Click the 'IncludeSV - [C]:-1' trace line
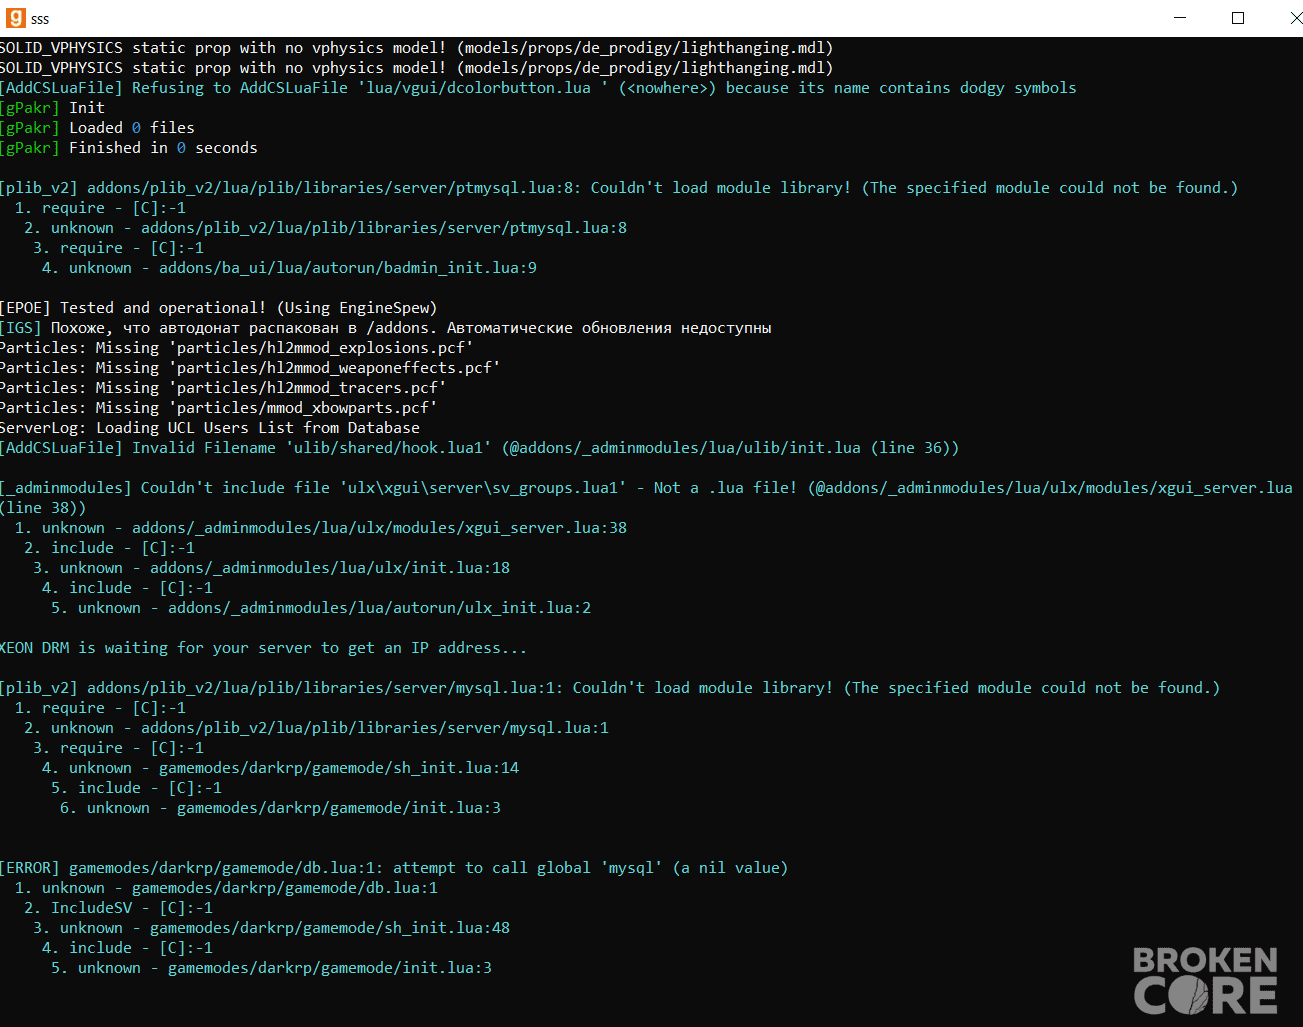This screenshot has height=1027, width=1303. coord(118,908)
